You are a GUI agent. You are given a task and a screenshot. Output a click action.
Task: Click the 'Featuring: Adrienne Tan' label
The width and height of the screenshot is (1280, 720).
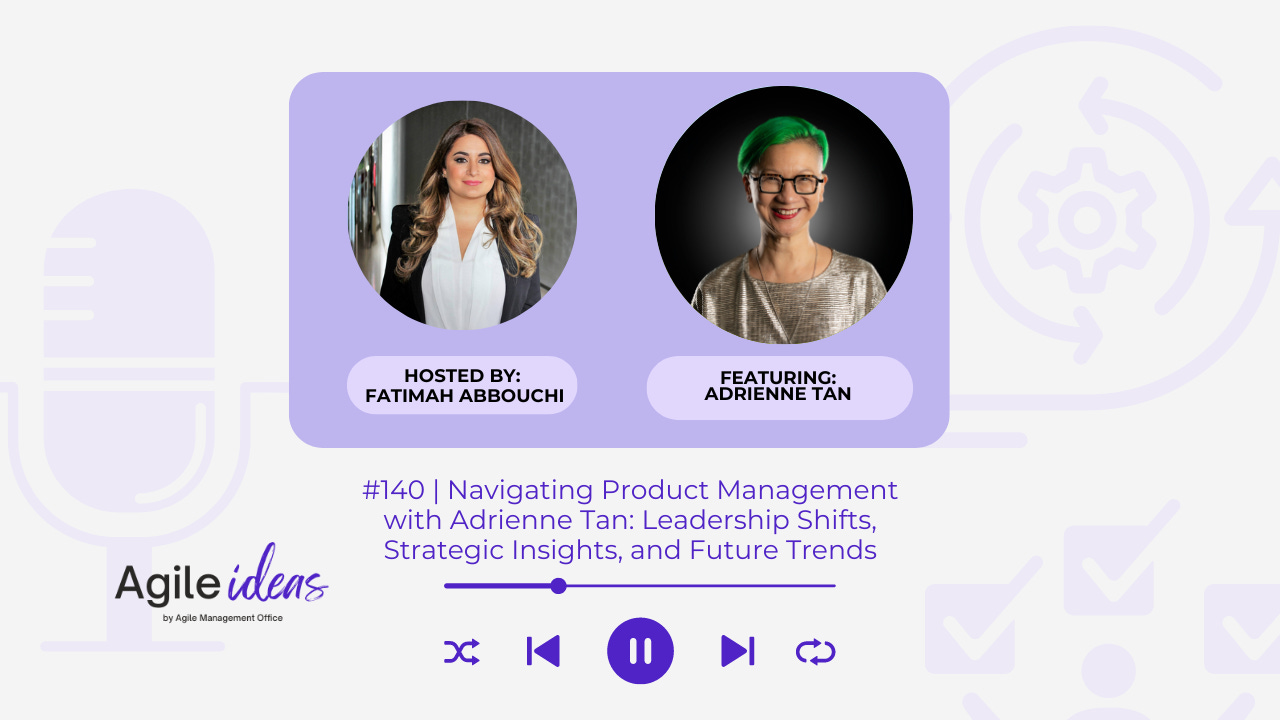(780, 387)
